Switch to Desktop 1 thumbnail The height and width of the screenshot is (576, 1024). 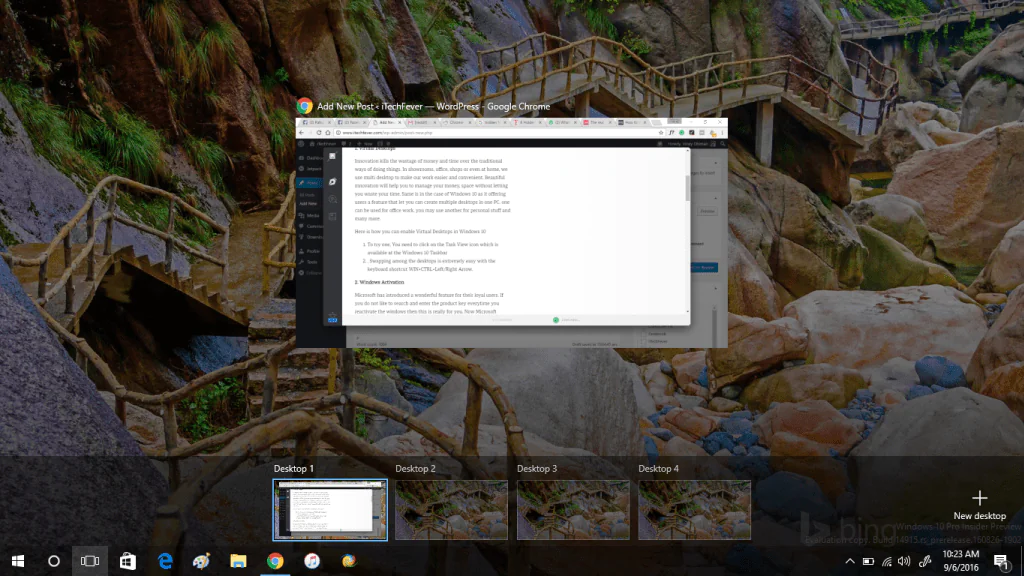pyautogui.click(x=330, y=510)
